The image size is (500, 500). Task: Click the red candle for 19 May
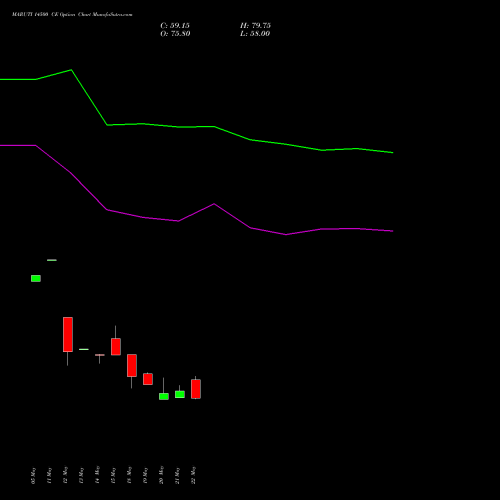pyautogui.click(x=148, y=379)
